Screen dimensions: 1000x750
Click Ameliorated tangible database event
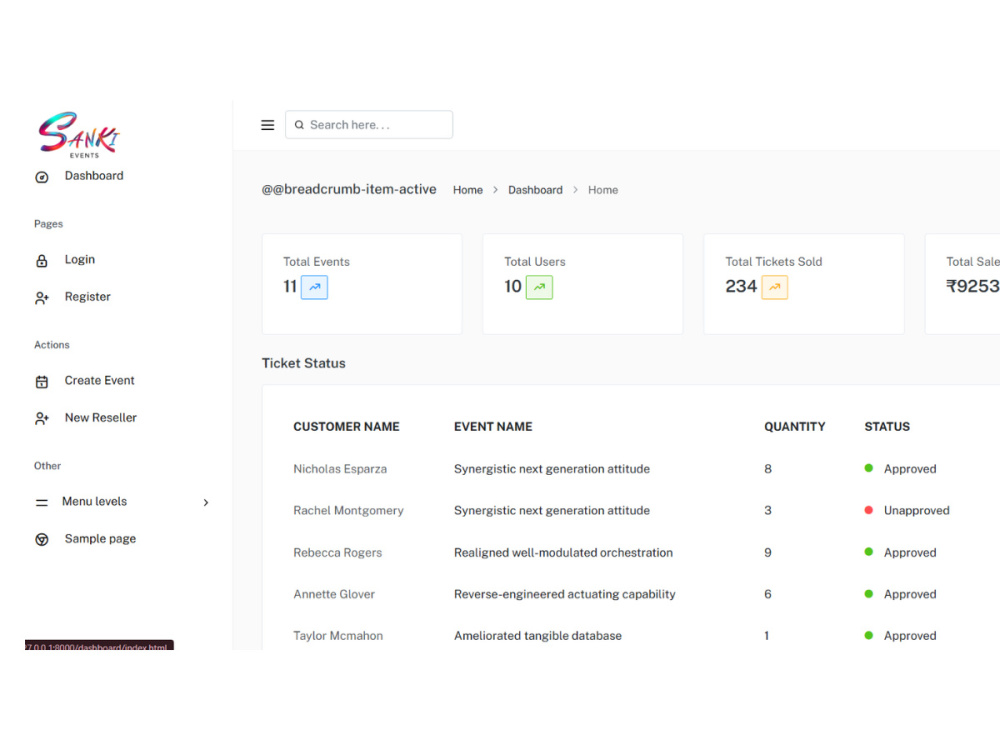[538, 636]
